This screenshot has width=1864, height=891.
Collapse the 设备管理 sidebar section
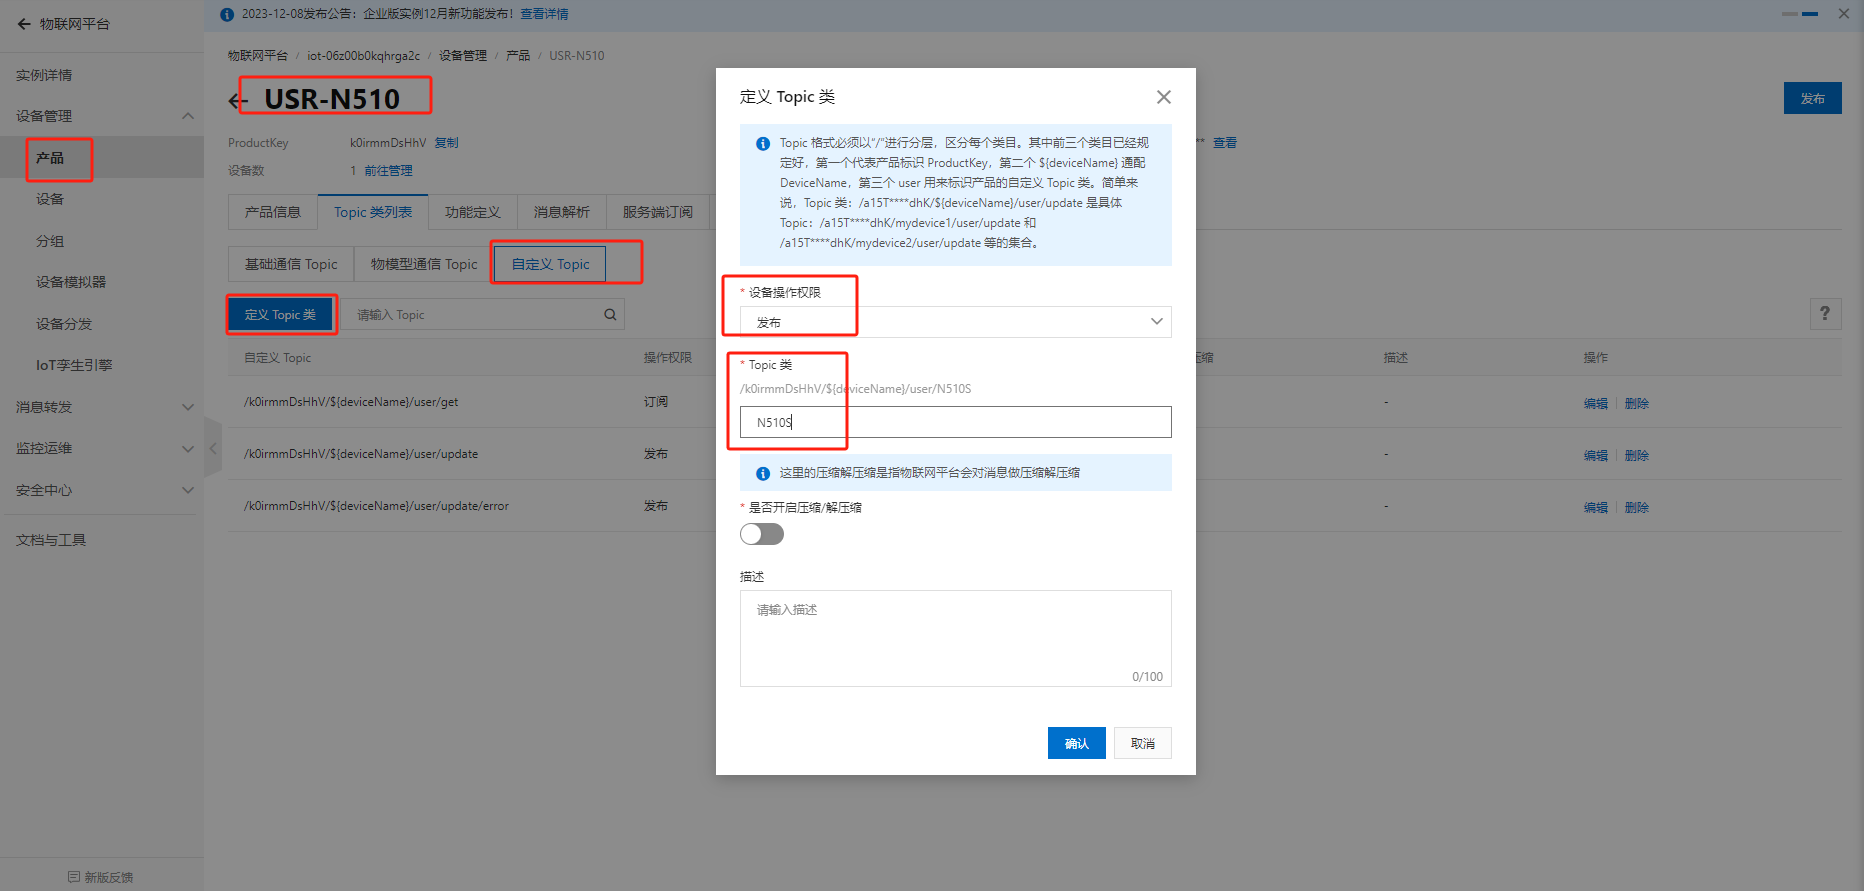coord(187,116)
